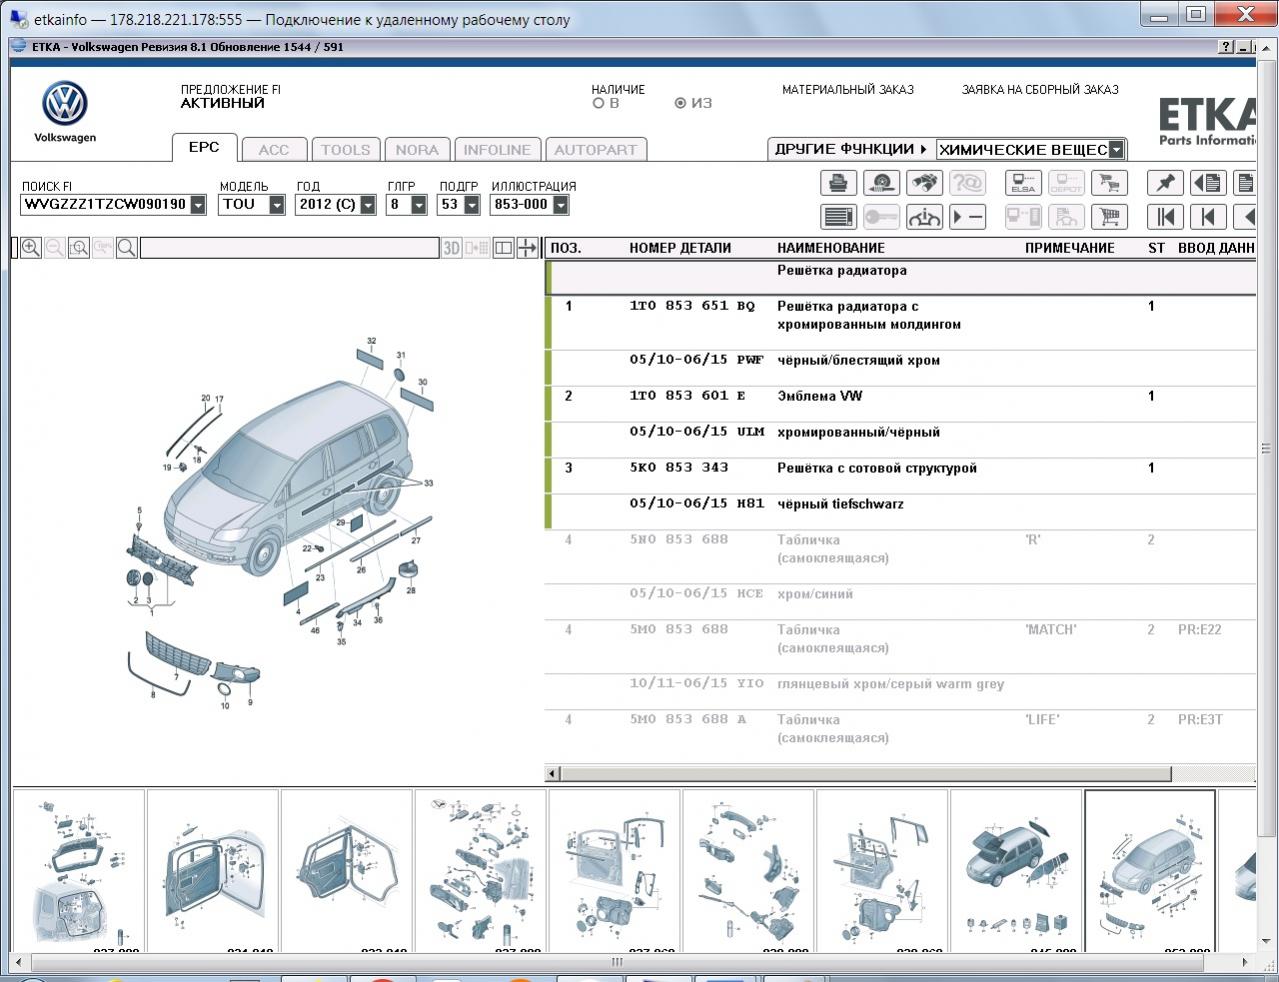Select part number 1T0 853 651 BQ
Viewport: 1279px width, 982px height.
692,306
